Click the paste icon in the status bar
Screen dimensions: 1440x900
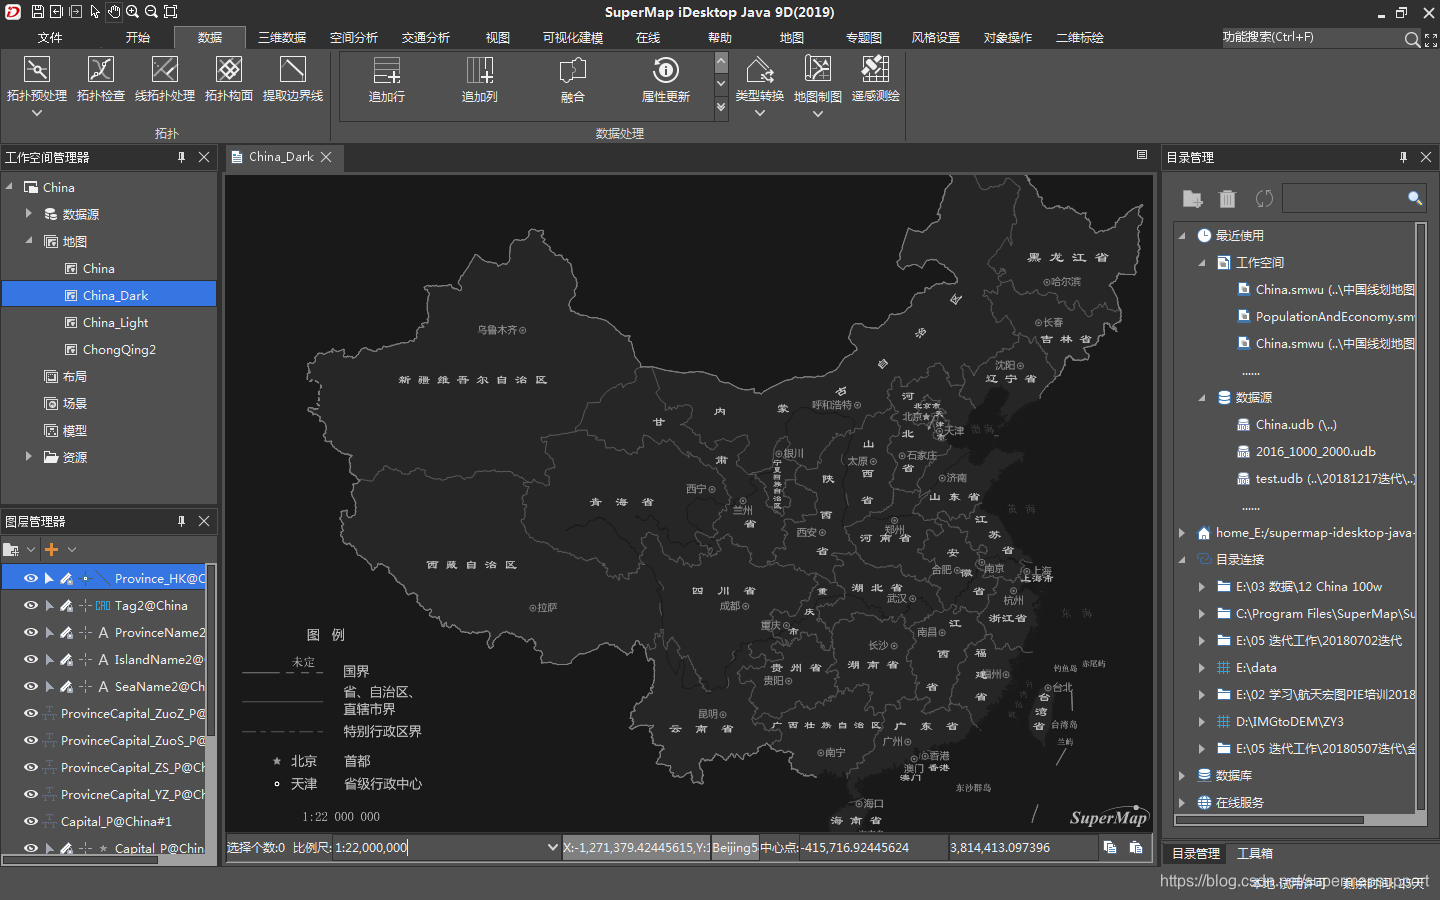pos(1136,847)
